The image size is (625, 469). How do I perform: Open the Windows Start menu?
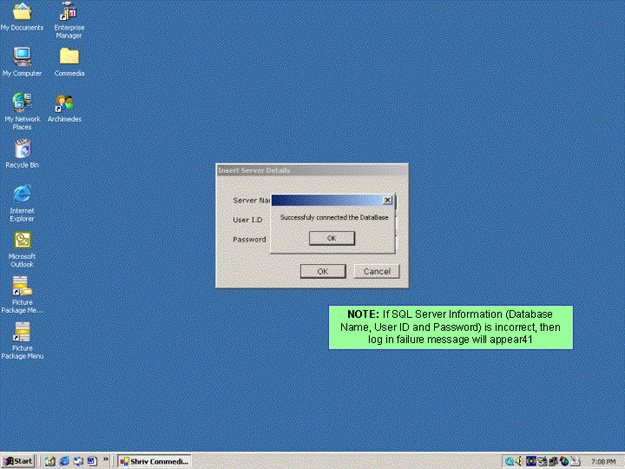pos(18,461)
